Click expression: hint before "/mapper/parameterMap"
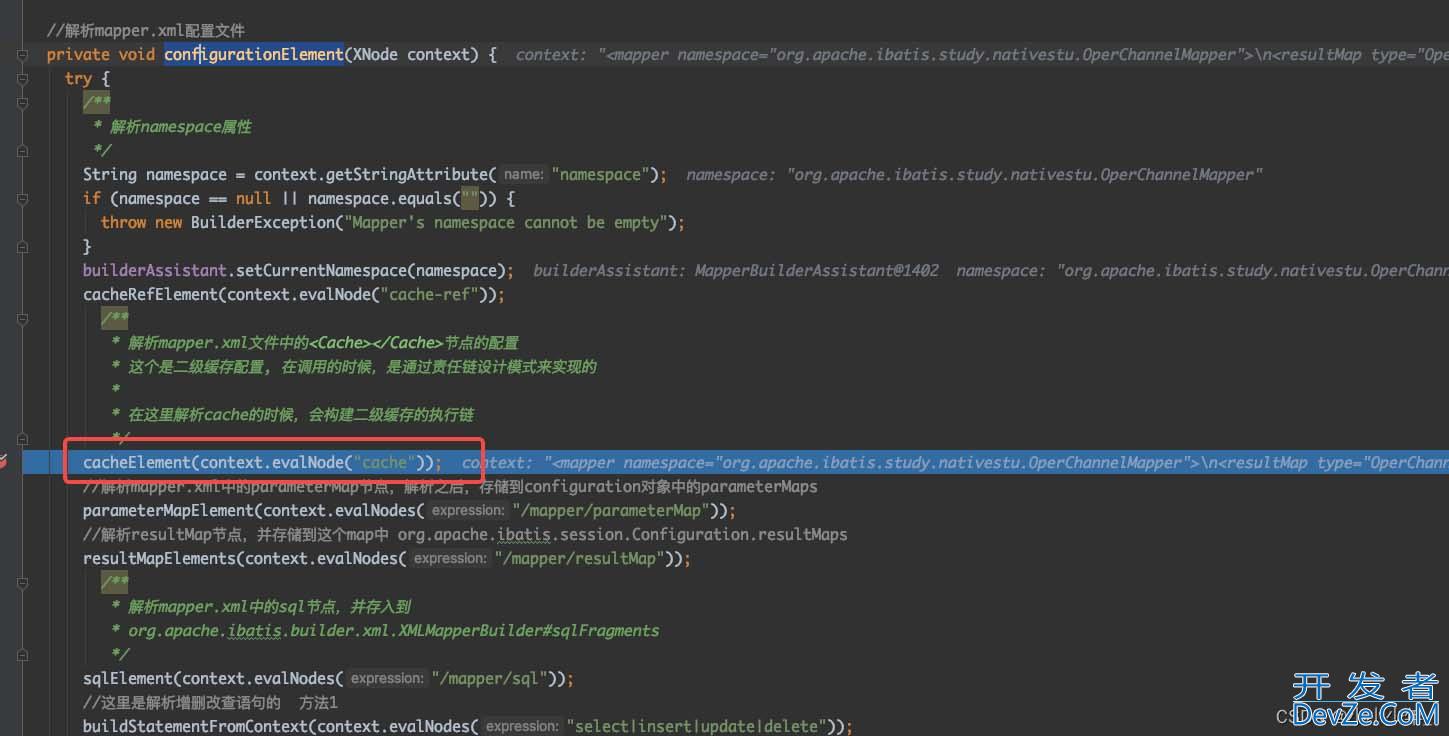 (467, 511)
